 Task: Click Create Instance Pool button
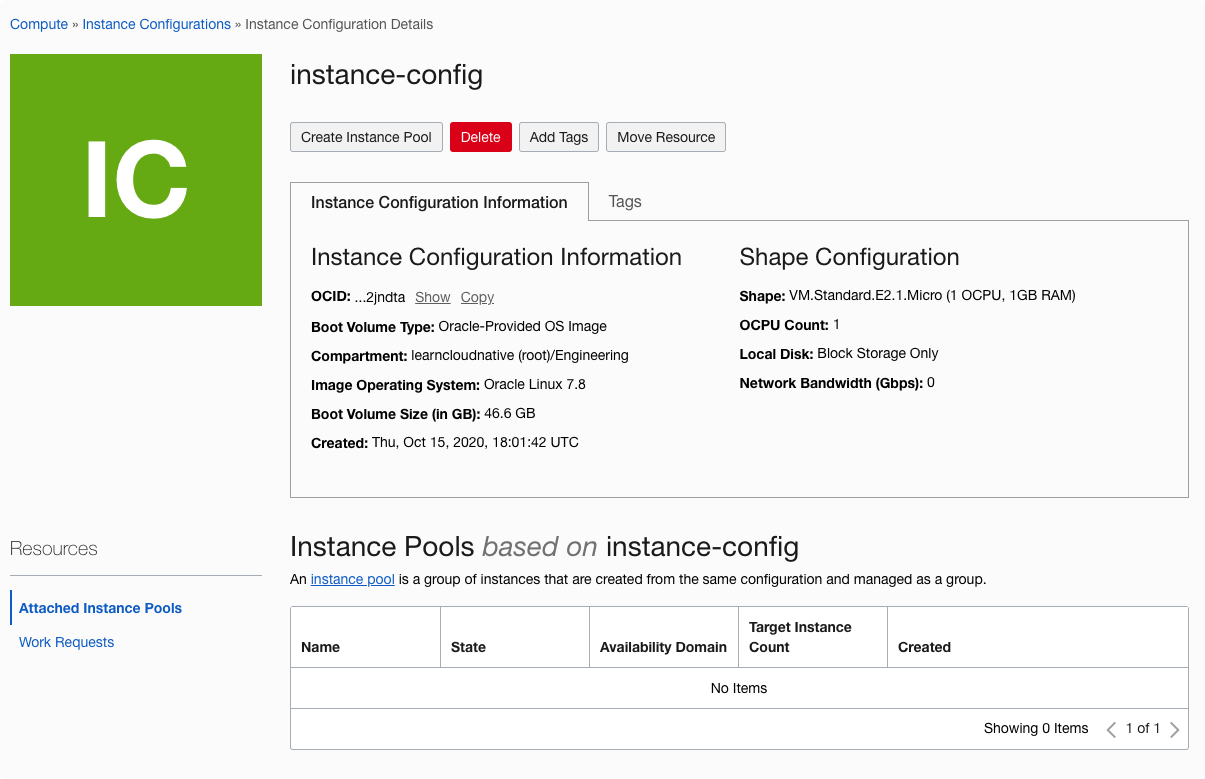click(366, 137)
